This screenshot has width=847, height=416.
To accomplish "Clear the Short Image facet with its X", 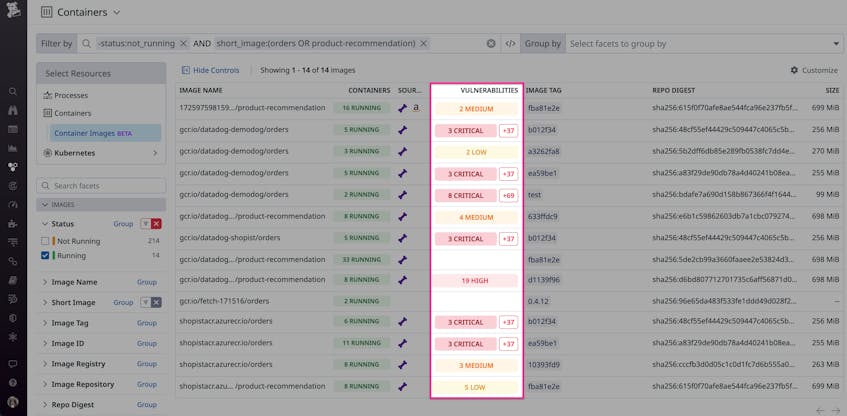I will tap(157, 303).
